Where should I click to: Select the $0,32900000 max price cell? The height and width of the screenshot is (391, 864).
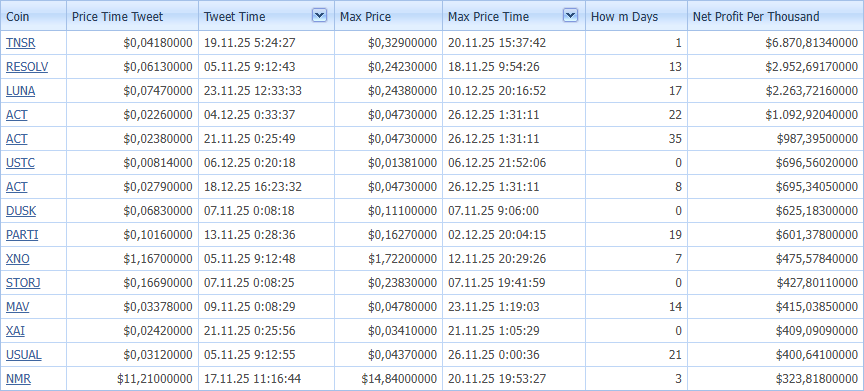click(388, 43)
